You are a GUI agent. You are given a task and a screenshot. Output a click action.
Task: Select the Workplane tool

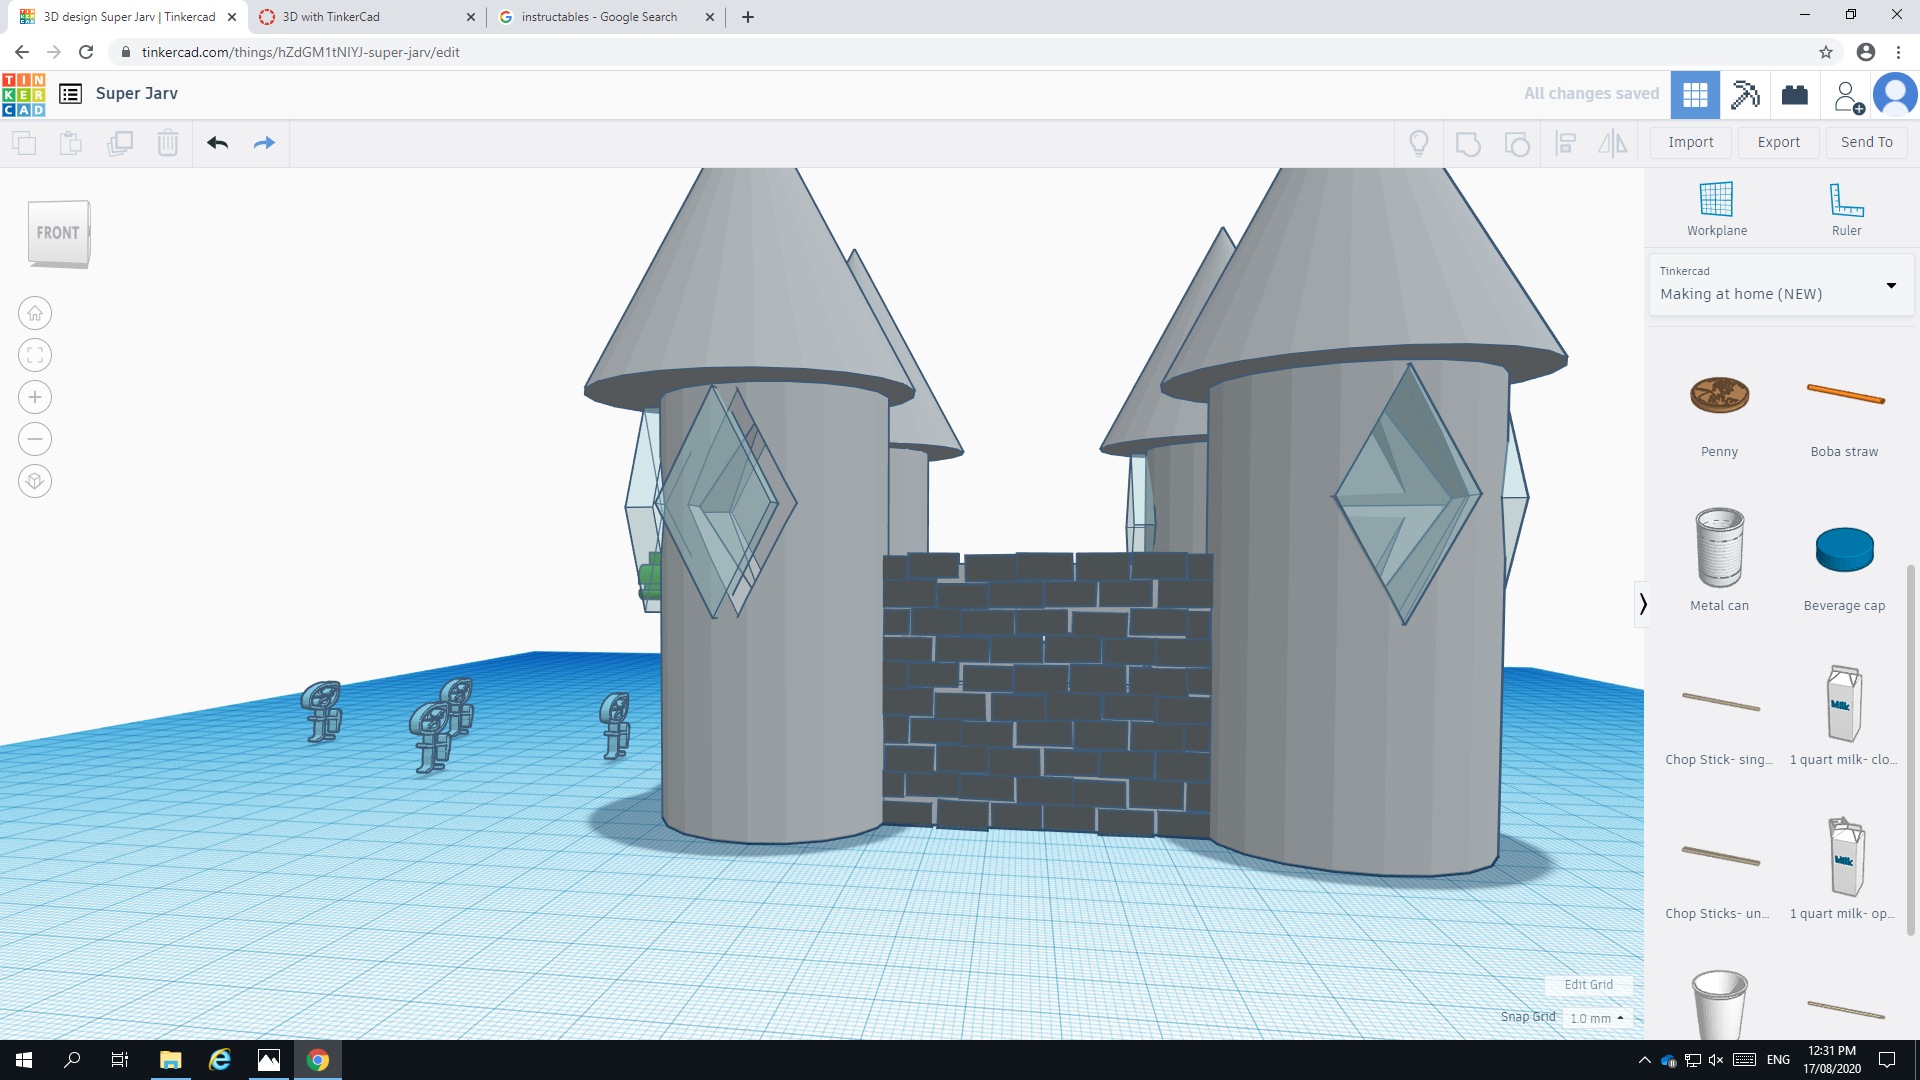coord(1717,209)
